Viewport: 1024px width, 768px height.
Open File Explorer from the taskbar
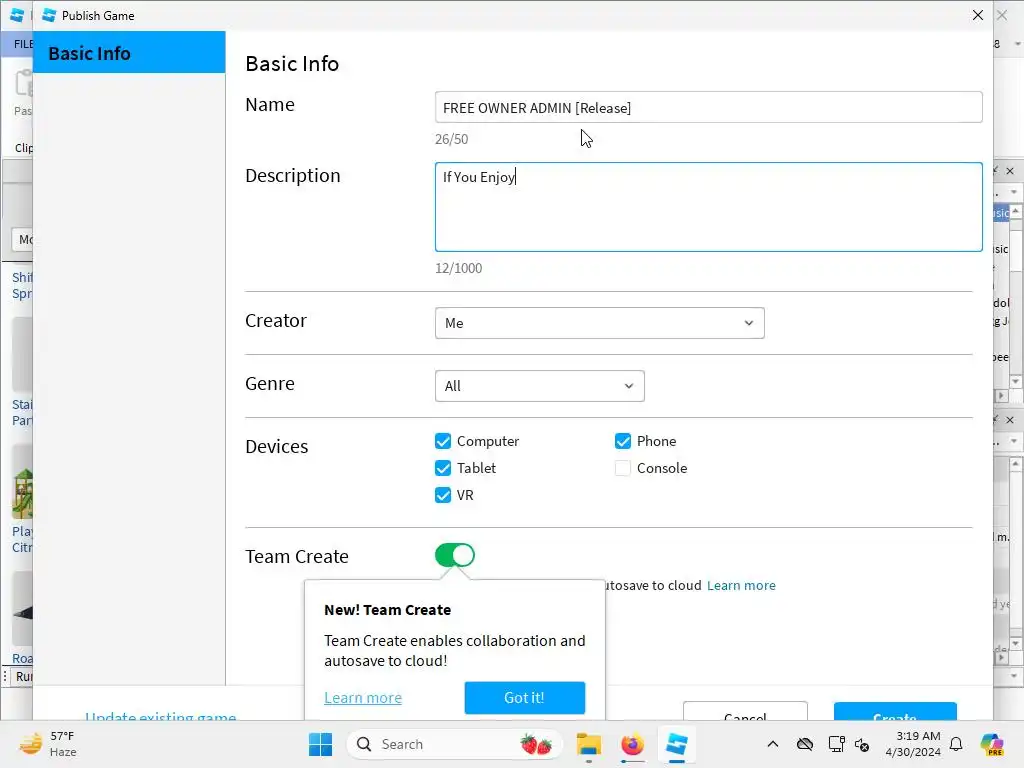coord(588,744)
